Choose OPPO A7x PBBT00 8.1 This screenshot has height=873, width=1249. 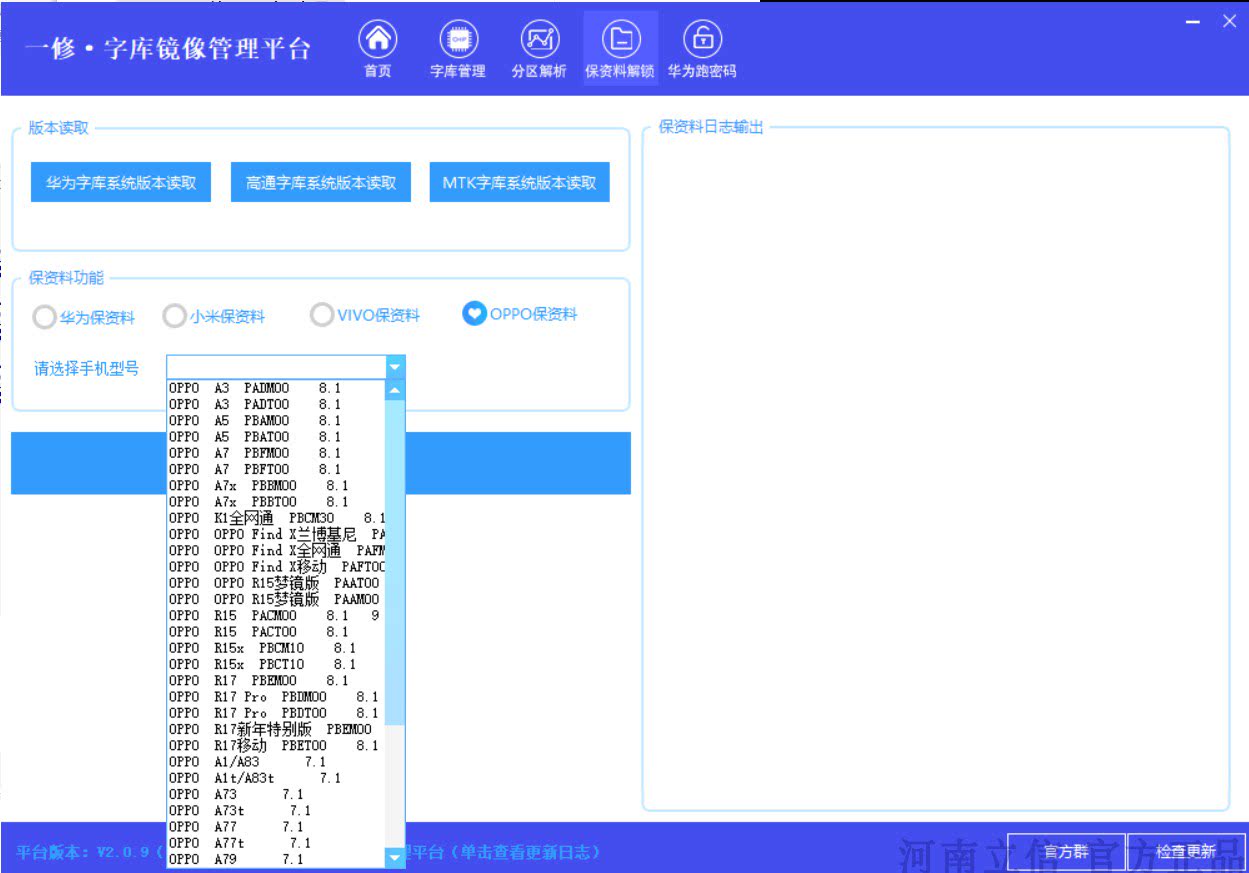click(x=276, y=501)
